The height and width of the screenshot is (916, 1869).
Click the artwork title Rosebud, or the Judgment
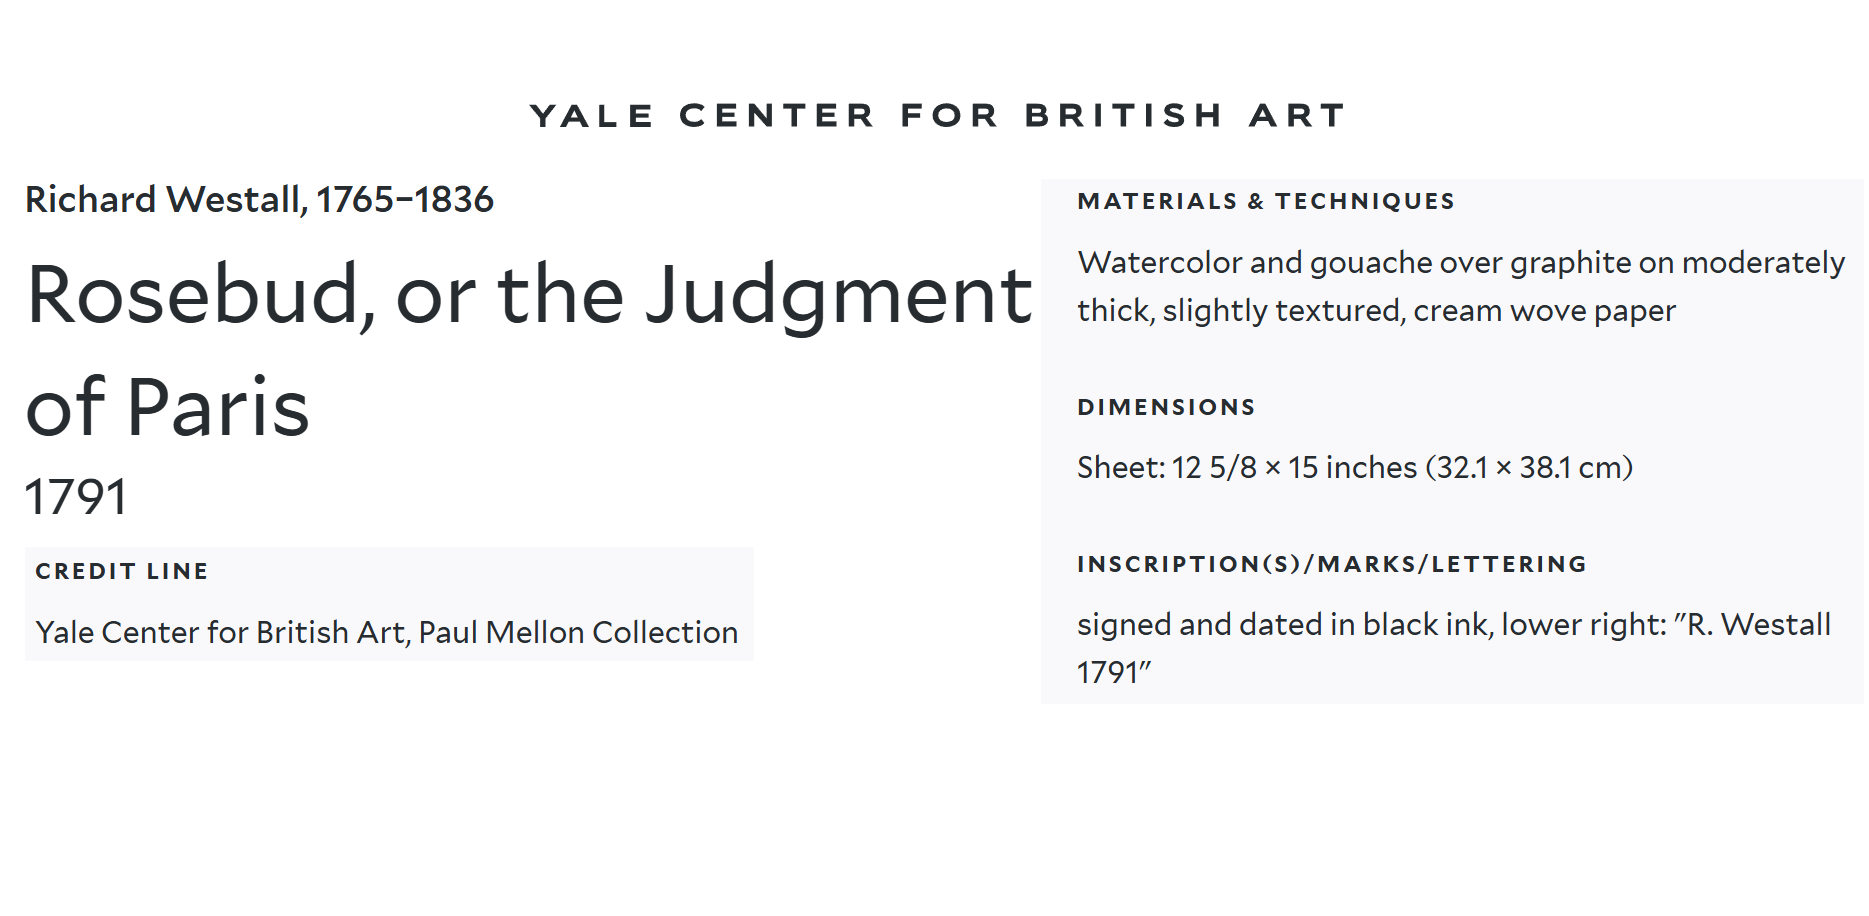(529, 297)
